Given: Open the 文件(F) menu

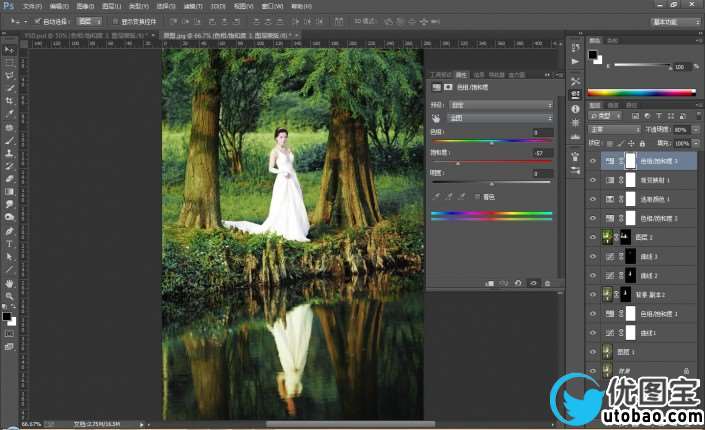Looking at the screenshot, I should click(32, 6).
